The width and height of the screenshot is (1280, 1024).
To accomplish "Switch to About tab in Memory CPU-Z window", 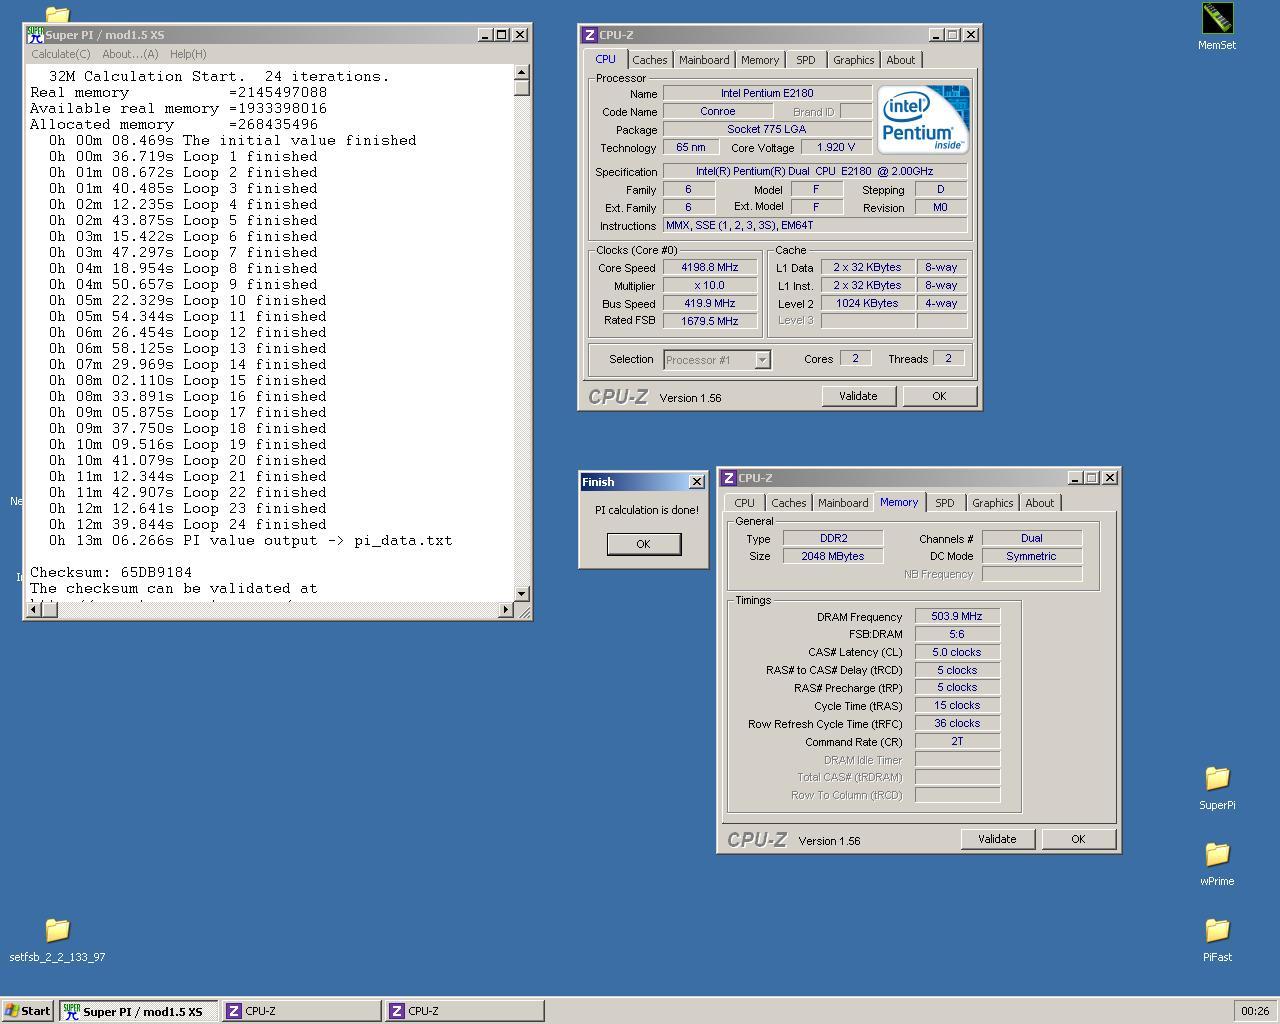I will click(x=1039, y=503).
